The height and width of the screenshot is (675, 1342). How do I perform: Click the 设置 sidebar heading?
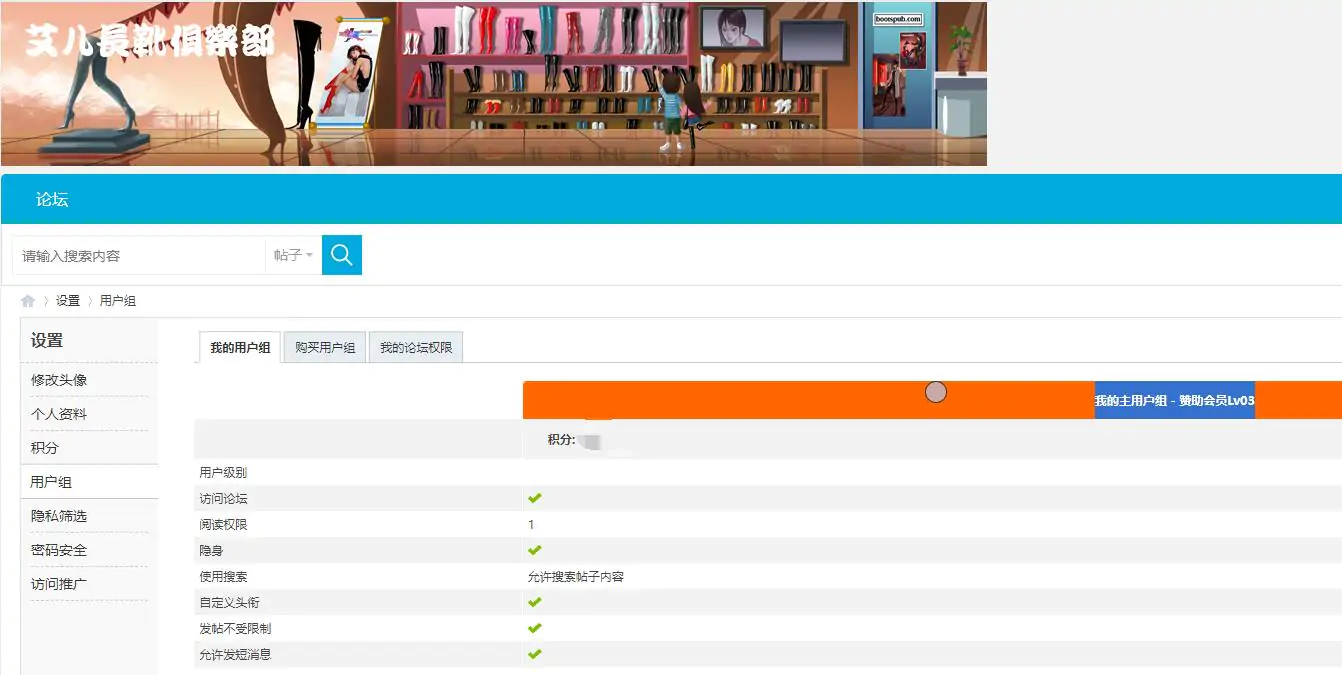47,340
